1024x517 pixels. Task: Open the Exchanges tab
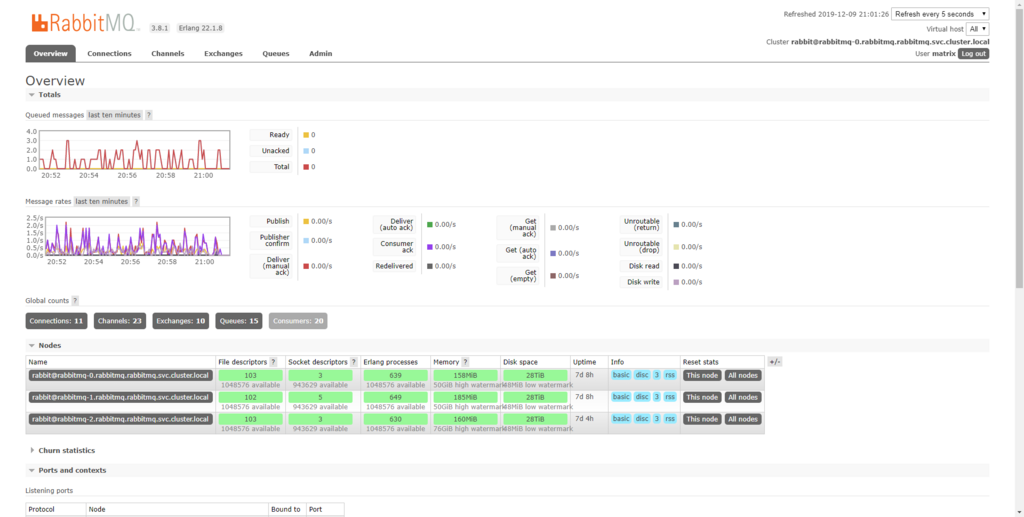[223, 54]
